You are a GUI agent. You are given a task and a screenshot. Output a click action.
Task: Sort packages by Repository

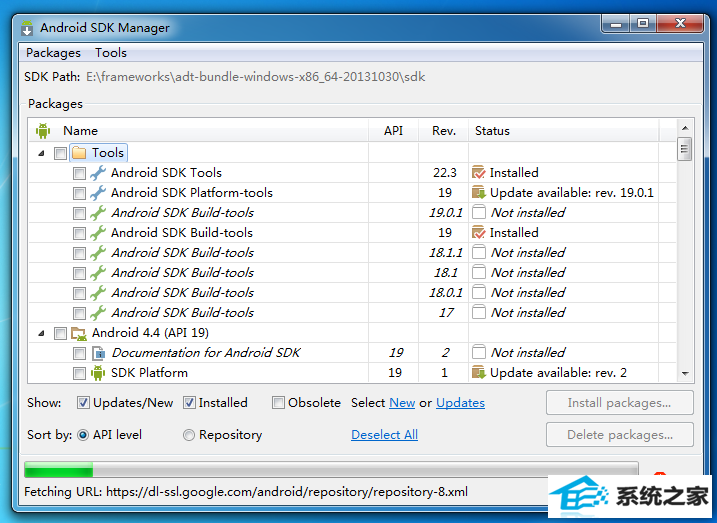pyautogui.click(x=189, y=435)
